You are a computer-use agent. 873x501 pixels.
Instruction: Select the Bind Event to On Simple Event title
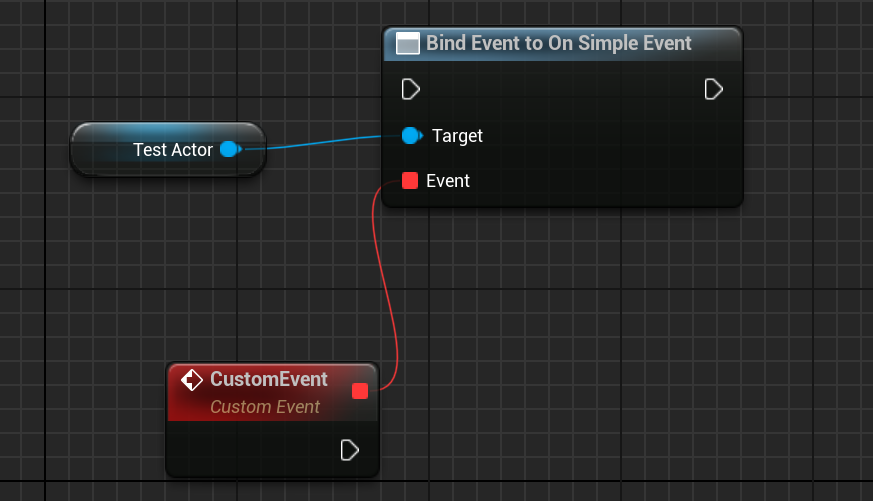click(558, 44)
